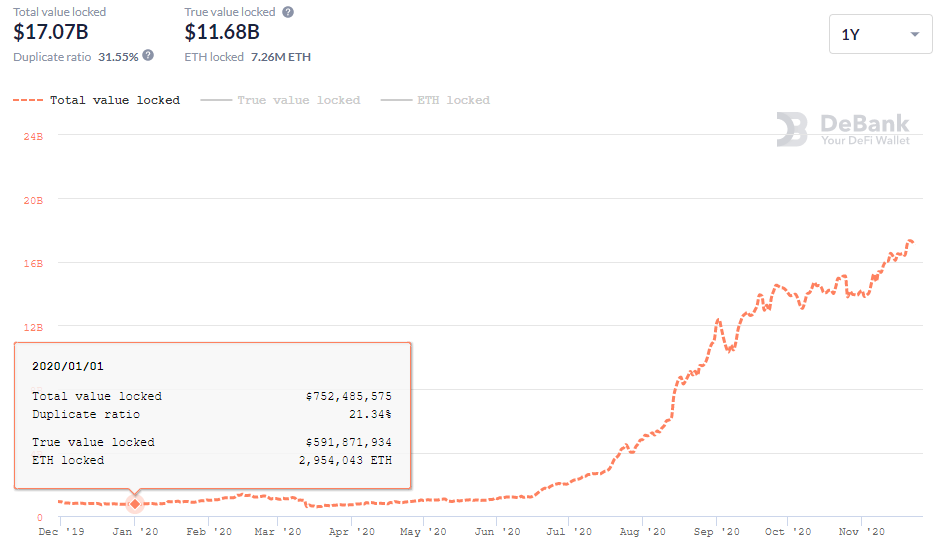This screenshot has height=548, width=942.
Task: Click the $11.68B true value figure
Action: pos(222,32)
